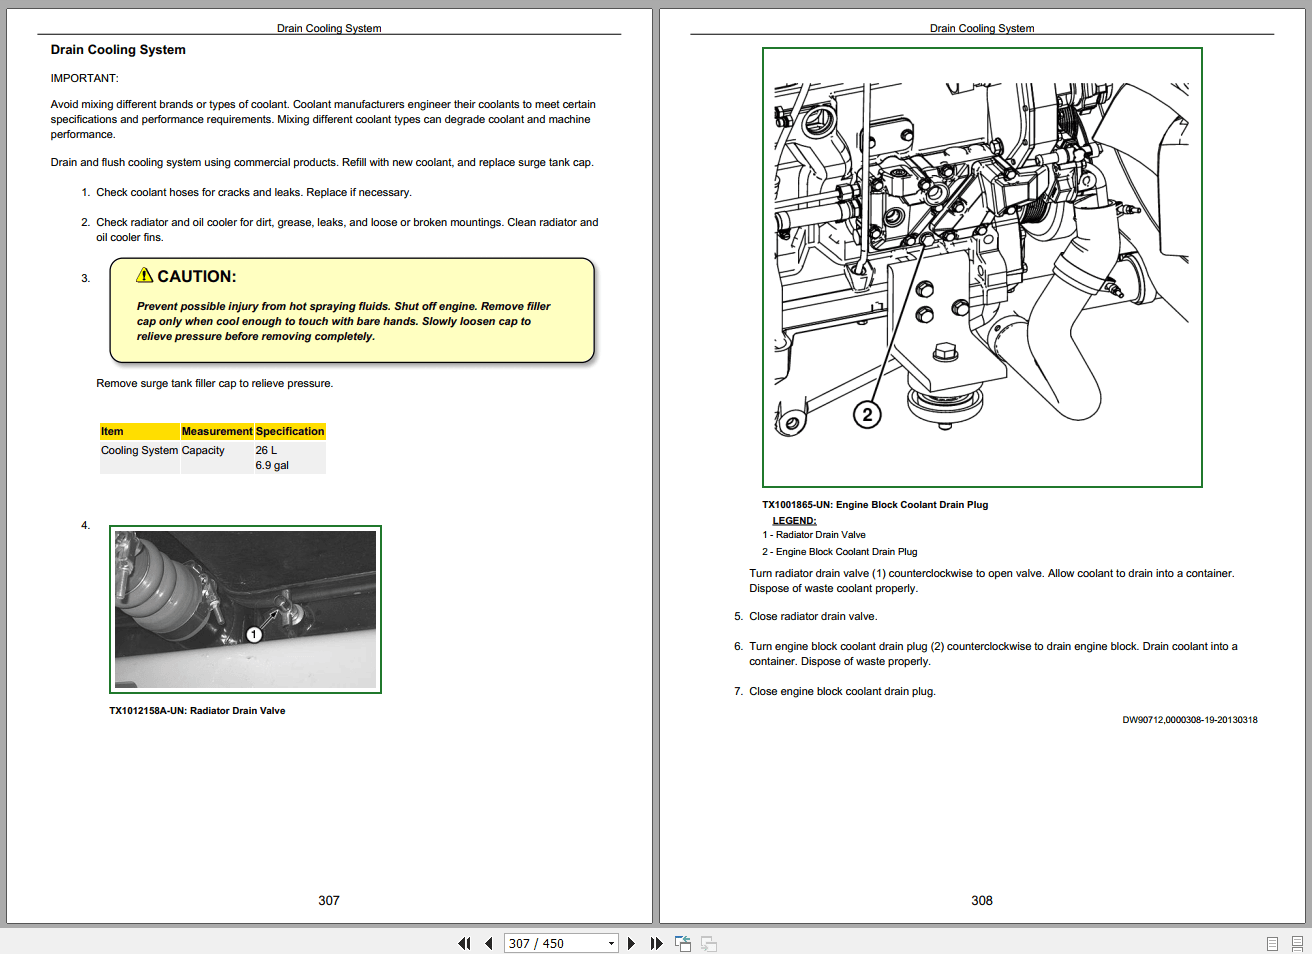
Task: Go back to the previous view
Action: 682,943
